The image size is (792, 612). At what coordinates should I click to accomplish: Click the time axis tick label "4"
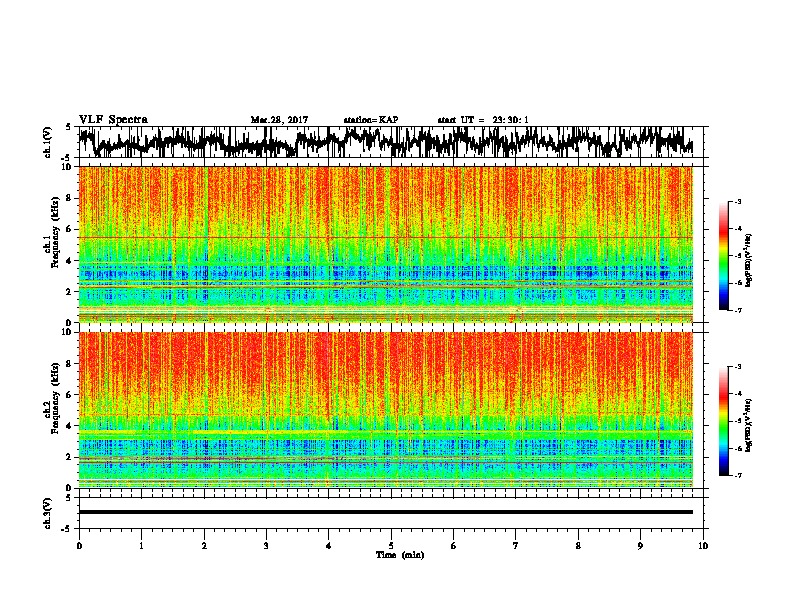coord(329,546)
